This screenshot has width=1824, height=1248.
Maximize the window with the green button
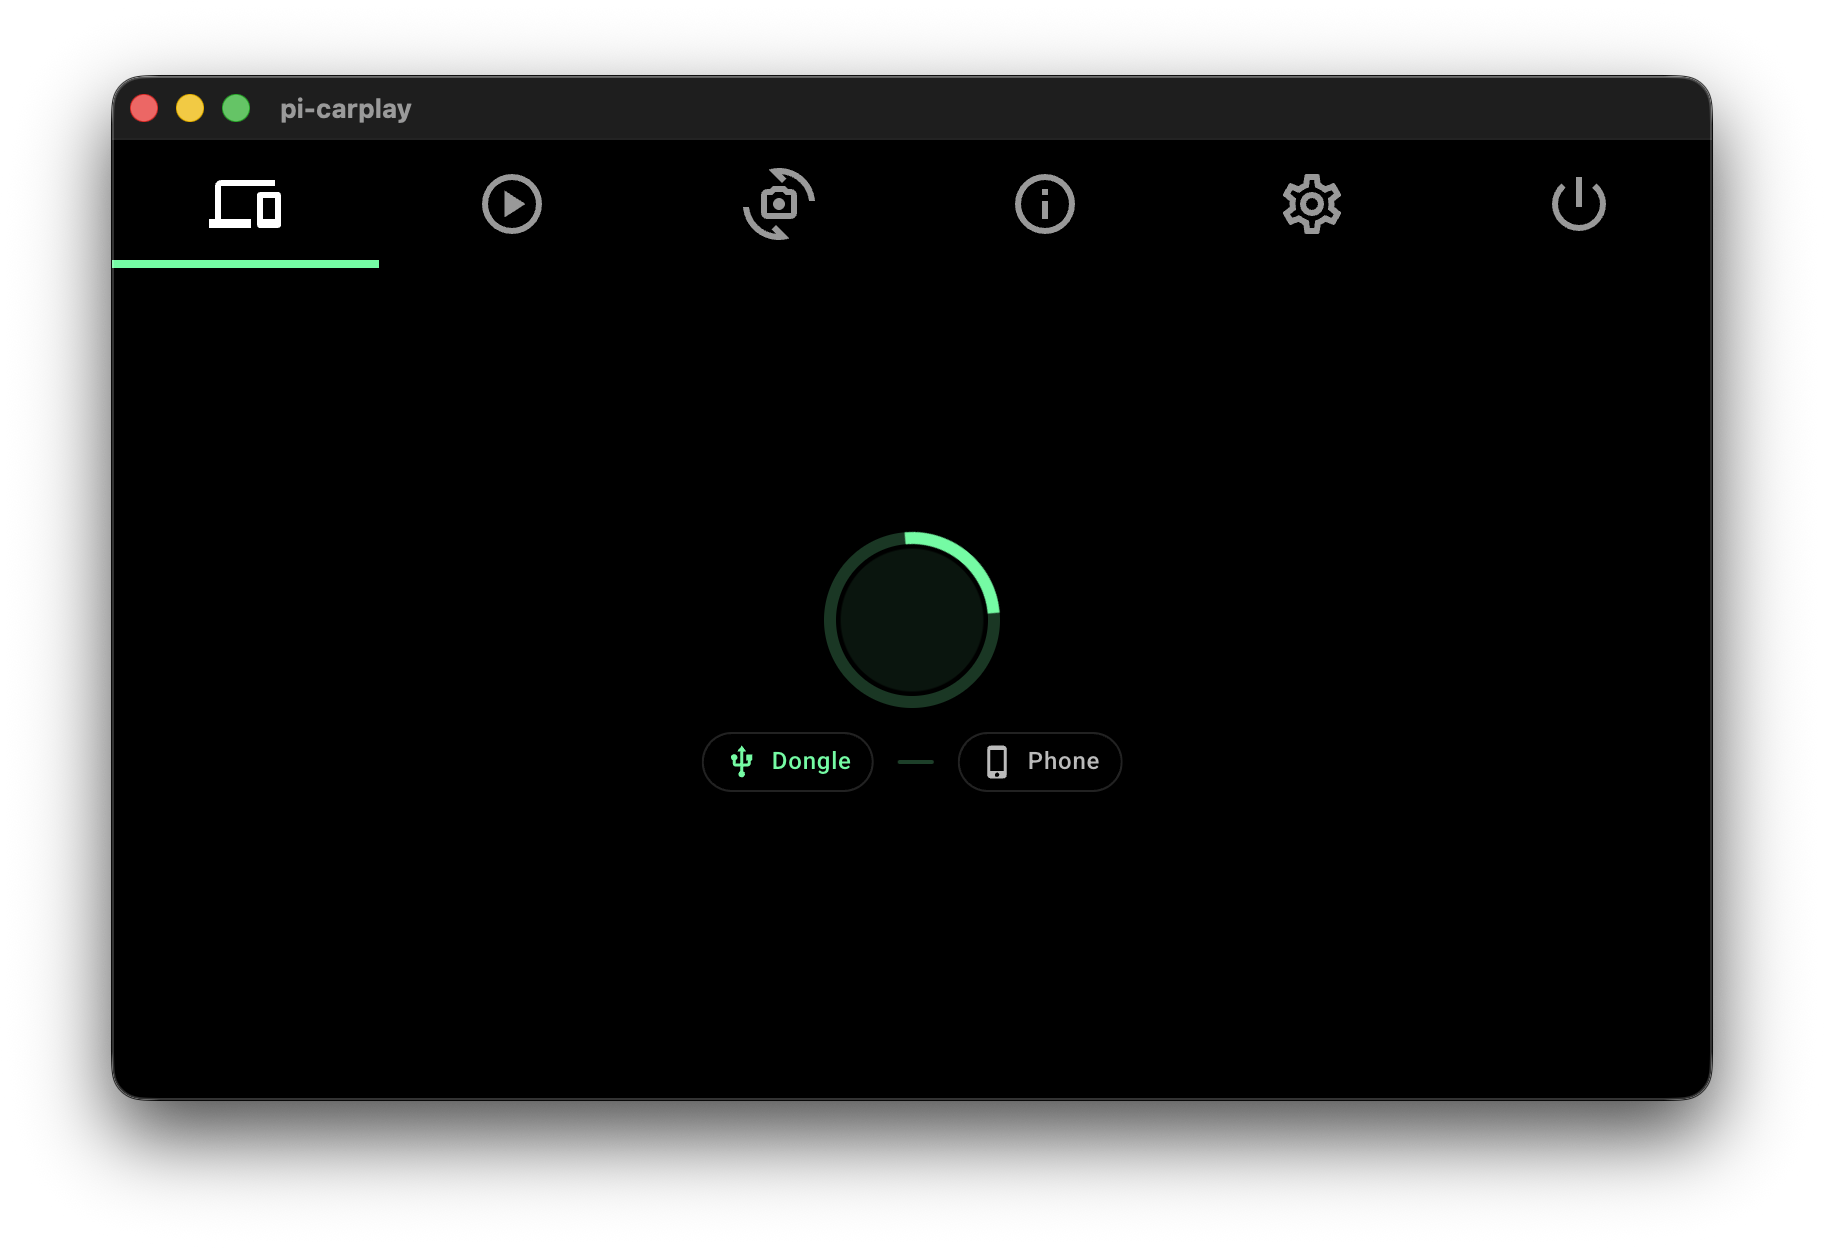(236, 108)
